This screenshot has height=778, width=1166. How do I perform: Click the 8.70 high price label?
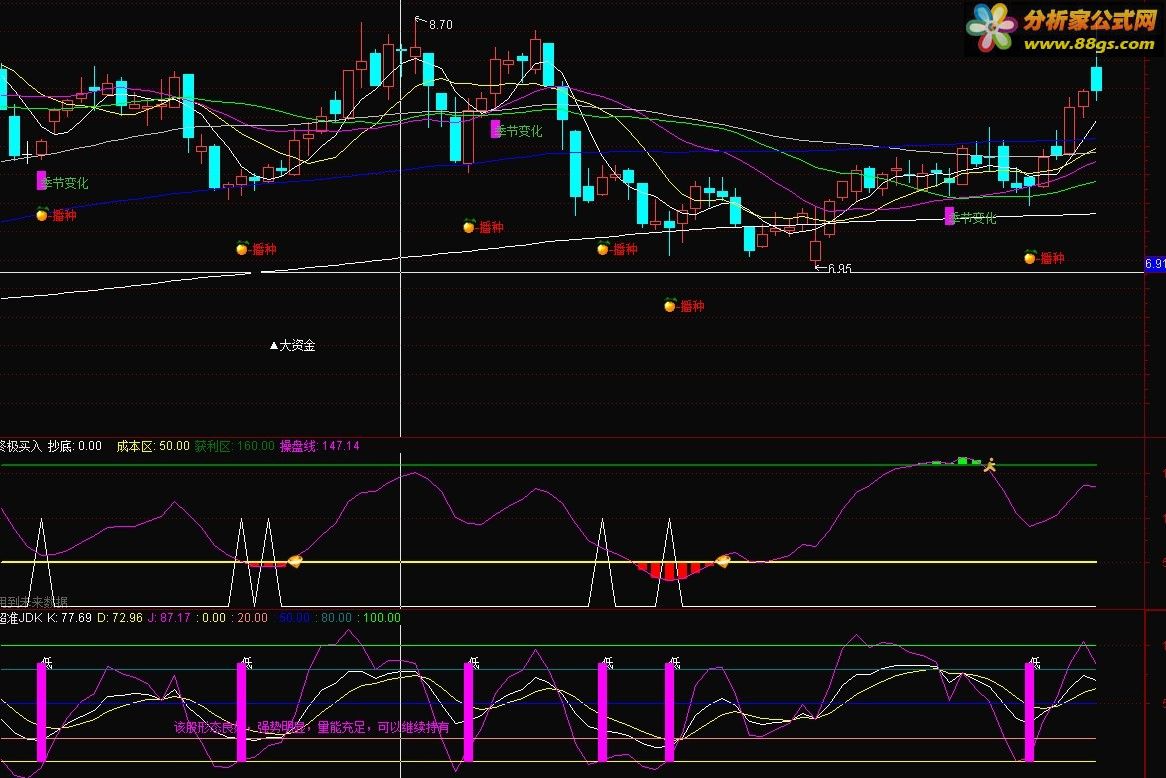pos(440,25)
